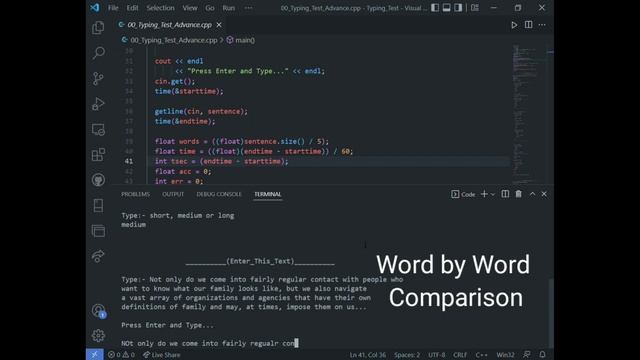This screenshot has height=360, width=640.
Task: Kill the terminal with trash icon
Action: (x=518, y=194)
